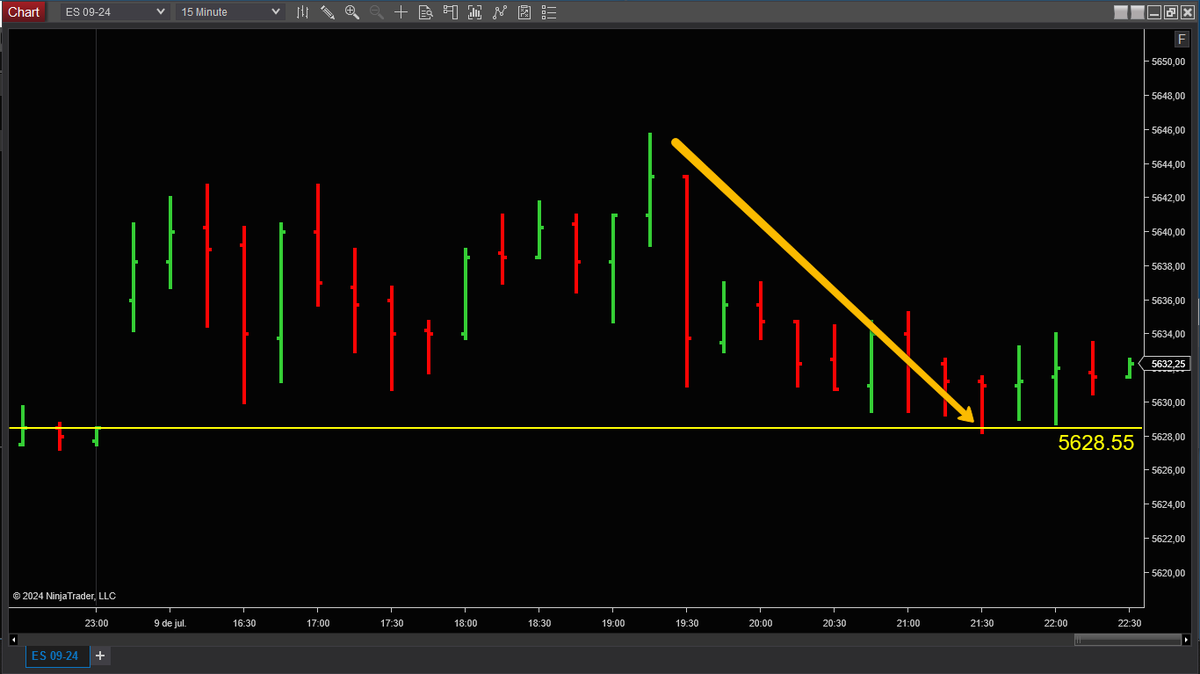Viewport: 1200px width, 674px height.
Task: Click the 18:30 time axis label
Action: click(x=539, y=622)
